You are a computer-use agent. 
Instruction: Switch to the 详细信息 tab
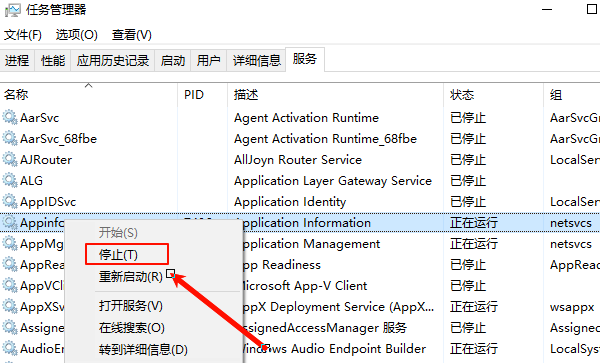tap(257, 60)
